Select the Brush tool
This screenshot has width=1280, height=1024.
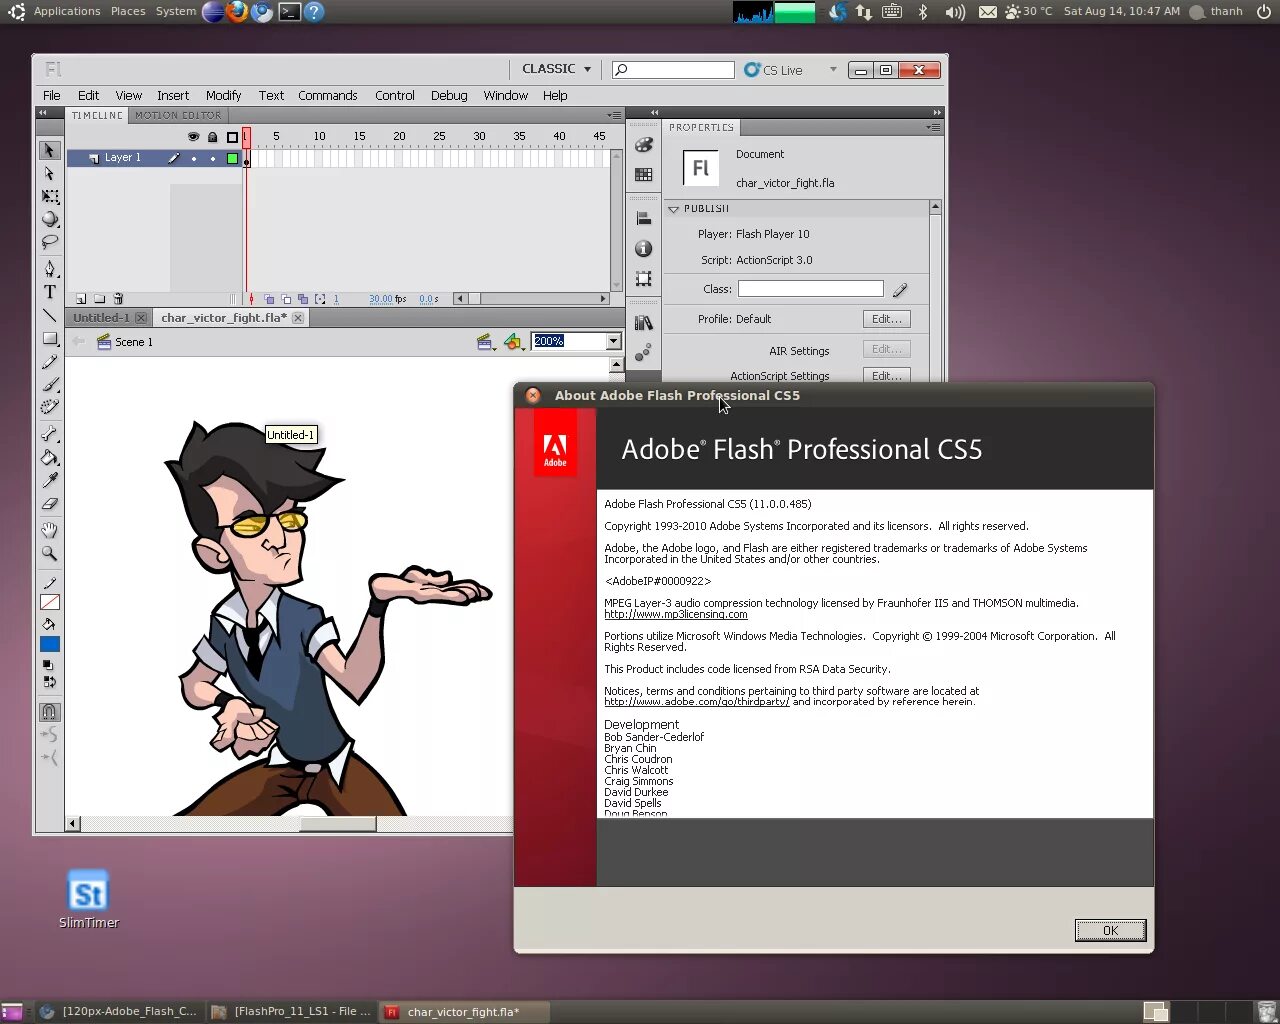(x=49, y=385)
